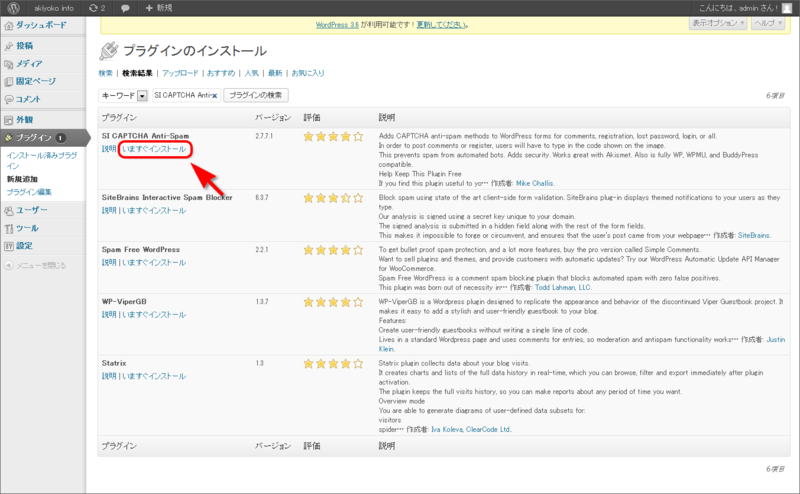Open the WordPress logo menu
The height and width of the screenshot is (494, 800).
pos(13,8)
